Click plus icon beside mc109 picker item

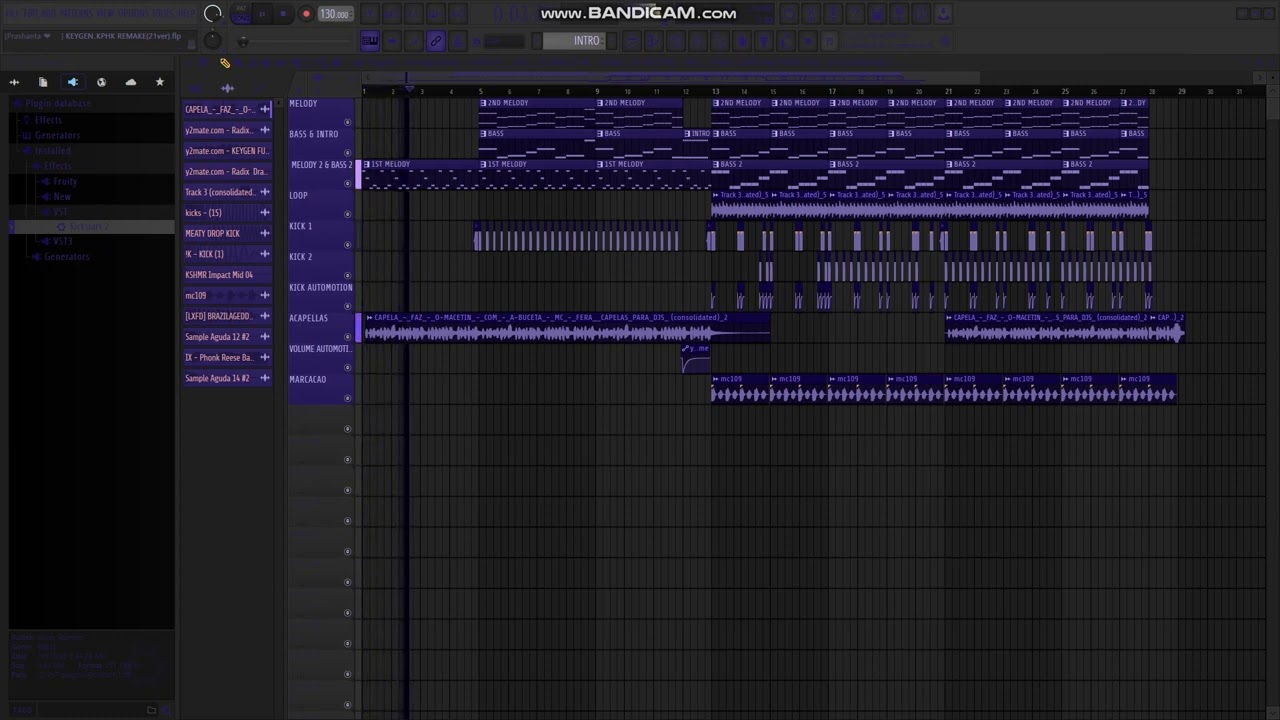tap(265, 295)
